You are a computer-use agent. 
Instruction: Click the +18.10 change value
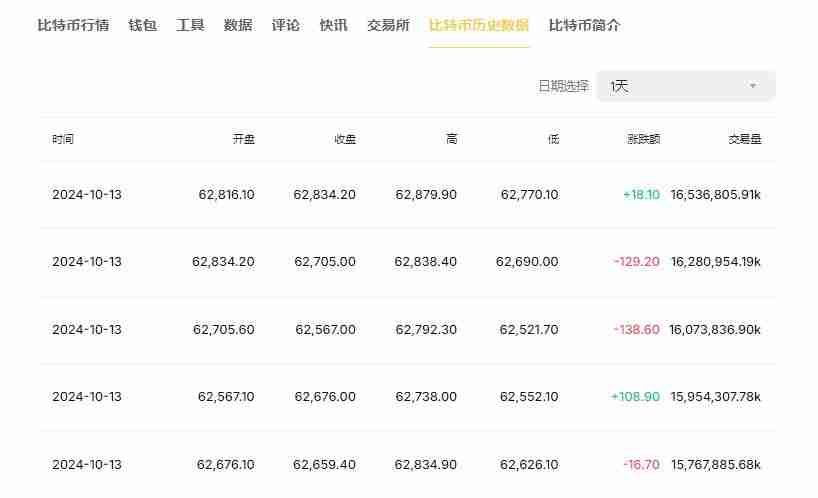(641, 195)
